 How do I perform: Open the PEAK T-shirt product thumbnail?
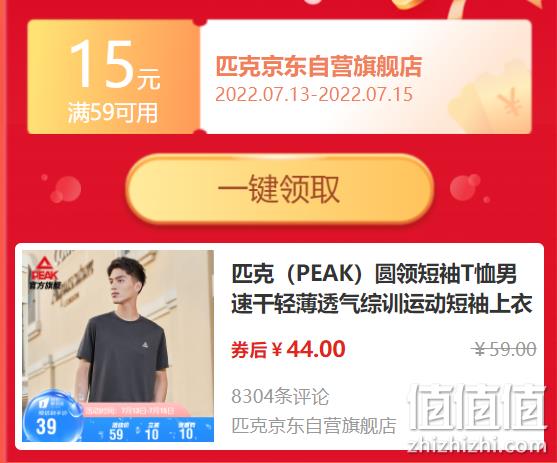118,346
